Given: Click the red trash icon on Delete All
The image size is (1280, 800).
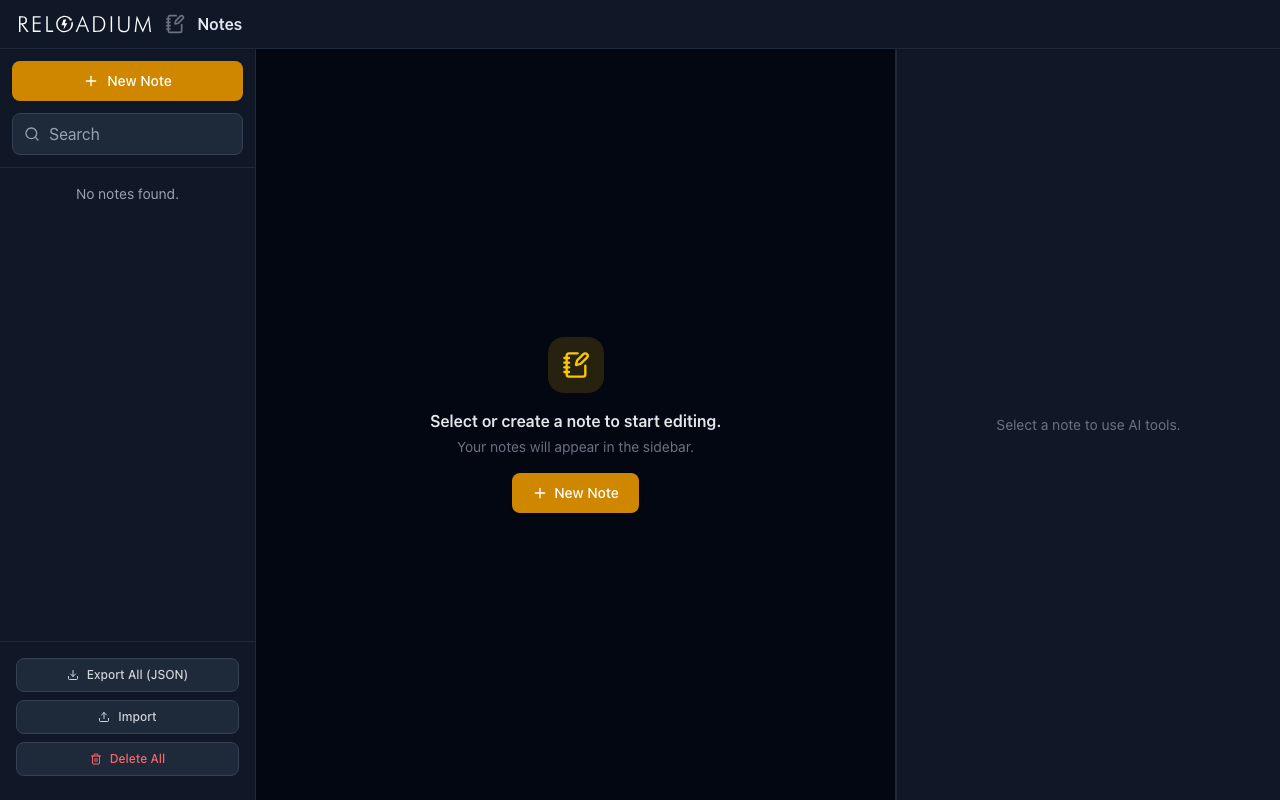Looking at the screenshot, I should pos(96,759).
